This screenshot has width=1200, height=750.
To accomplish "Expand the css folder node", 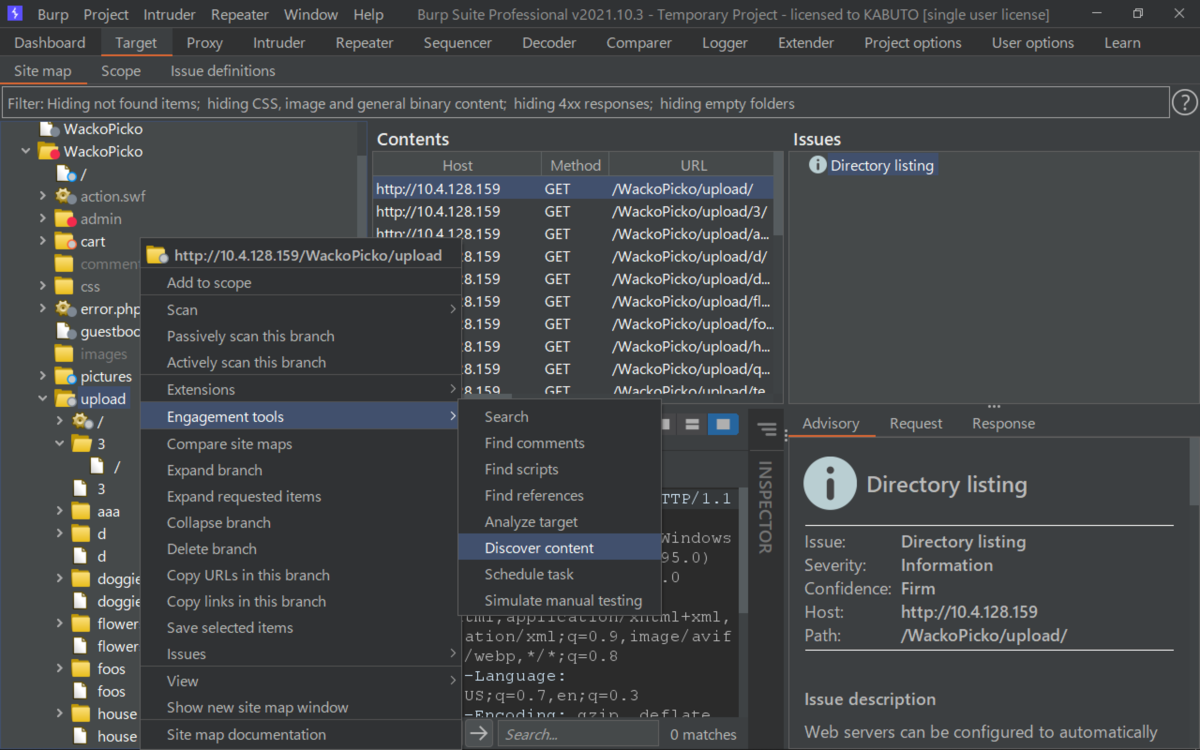I will pyautogui.click(x=43, y=286).
